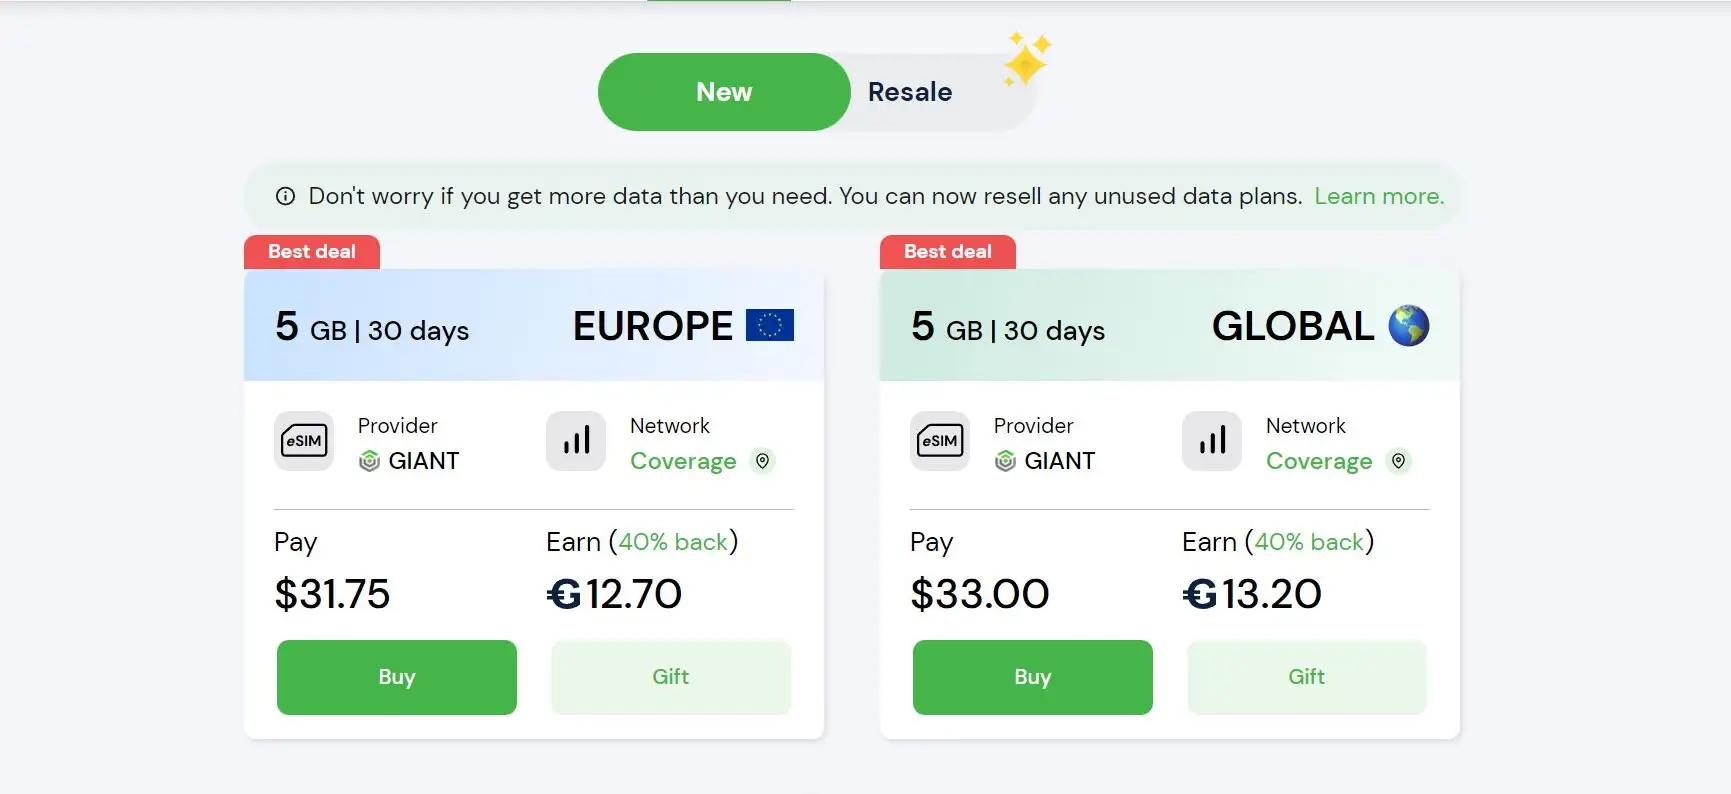Switch to the New plans tab

click(724, 92)
